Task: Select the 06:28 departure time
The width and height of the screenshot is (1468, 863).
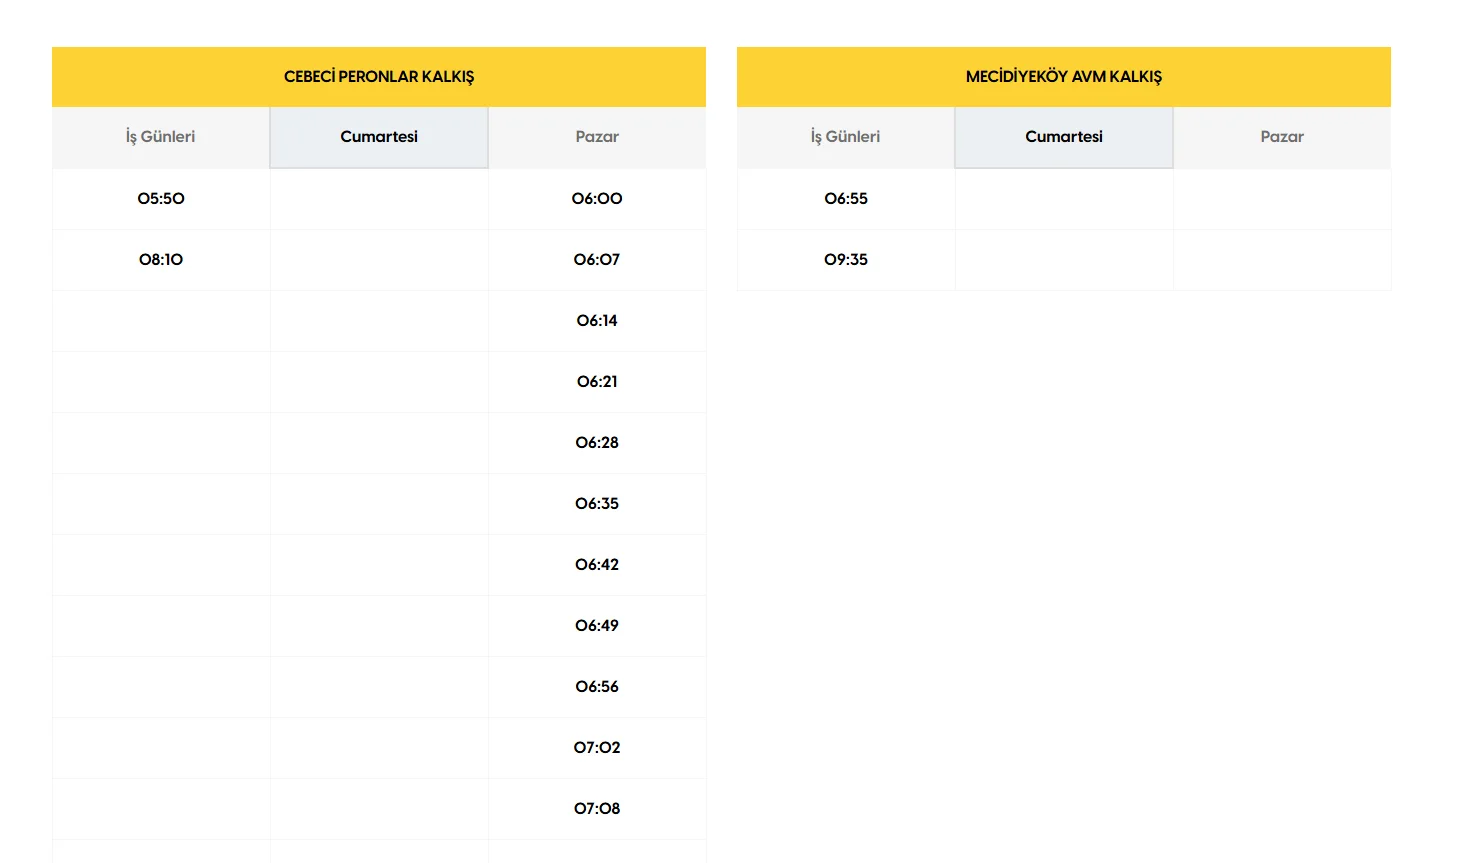Action: 597,443
